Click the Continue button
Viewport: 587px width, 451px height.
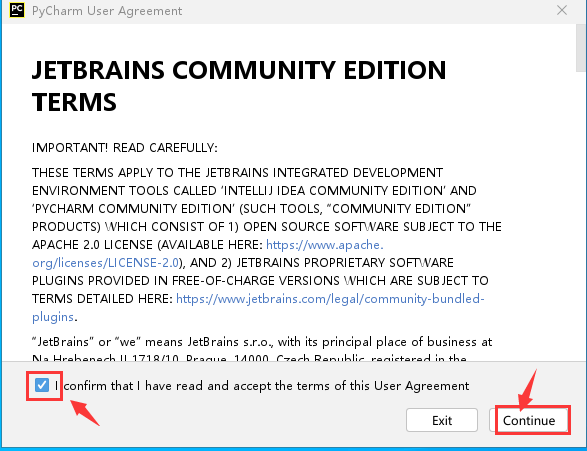pyautogui.click(x=529, y=420)
